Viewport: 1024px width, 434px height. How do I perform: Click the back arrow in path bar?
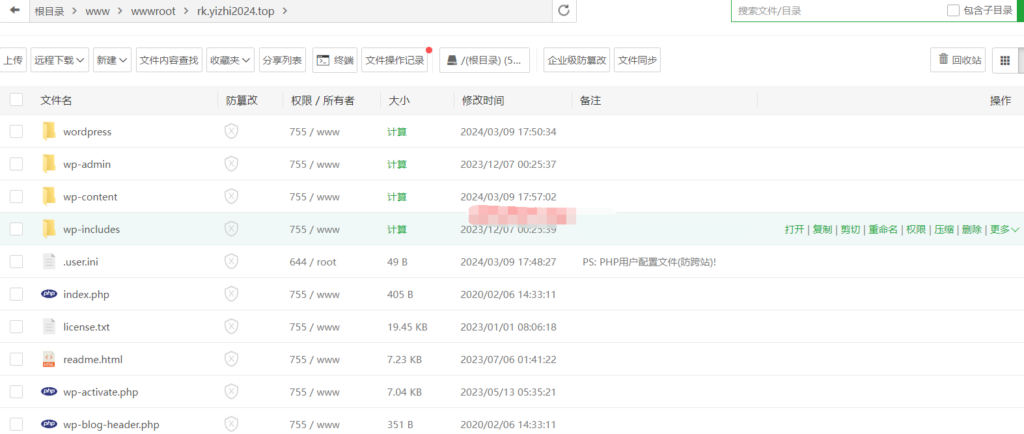(14, 10)
